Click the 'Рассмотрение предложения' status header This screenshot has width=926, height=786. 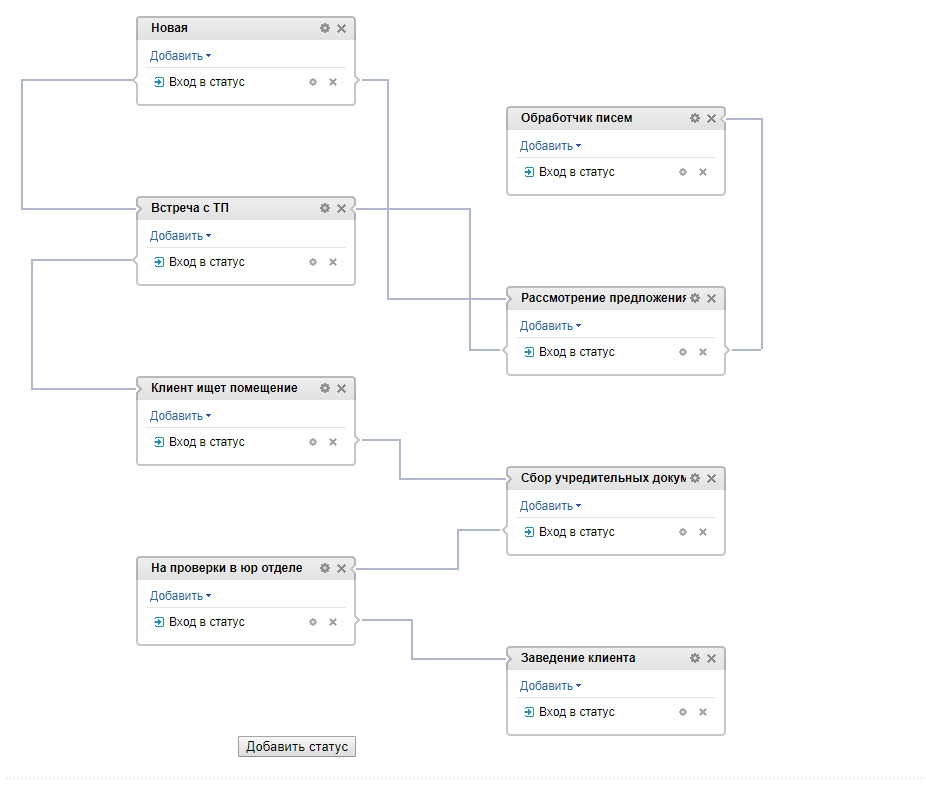[x=602, y=298]
